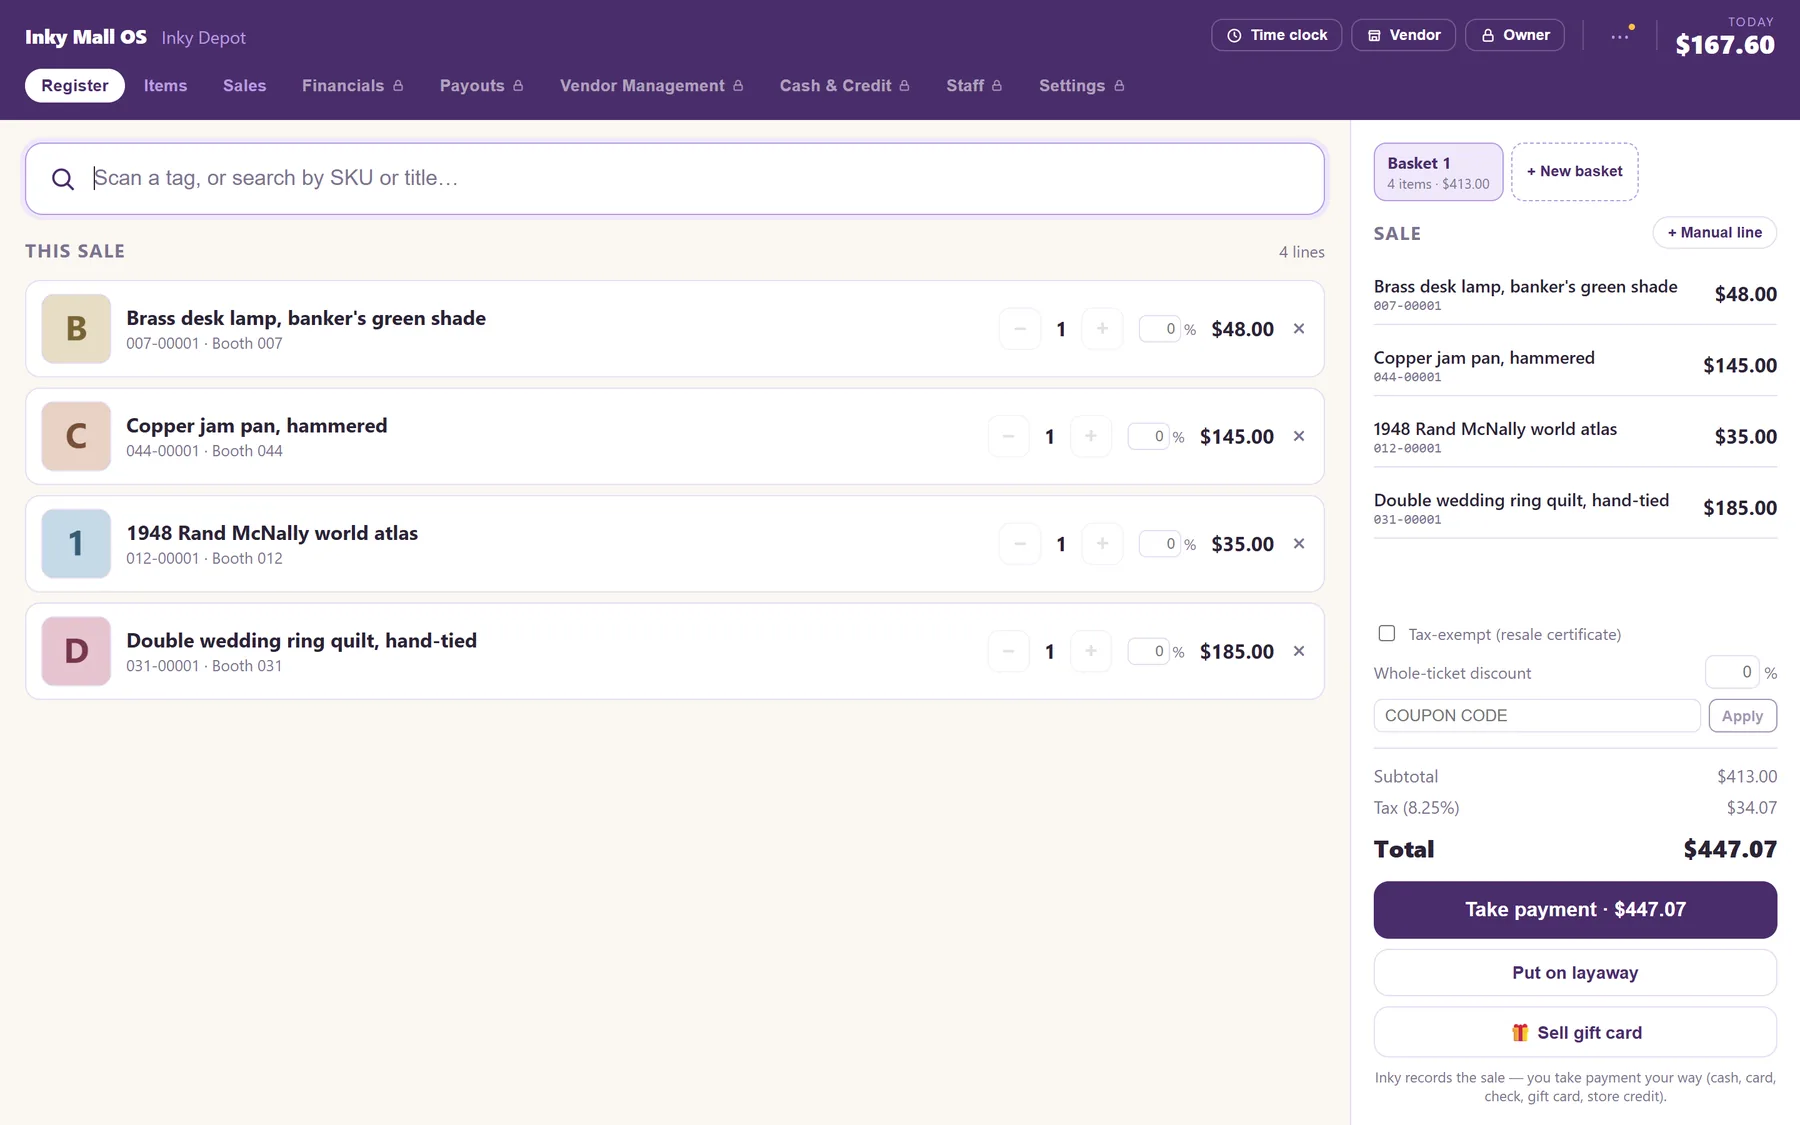Image resolution: width=1800 pixels, height=1125 pixels.
Task: Increase quantity of Brass desk lamp
Action: tap(1102, 329)
